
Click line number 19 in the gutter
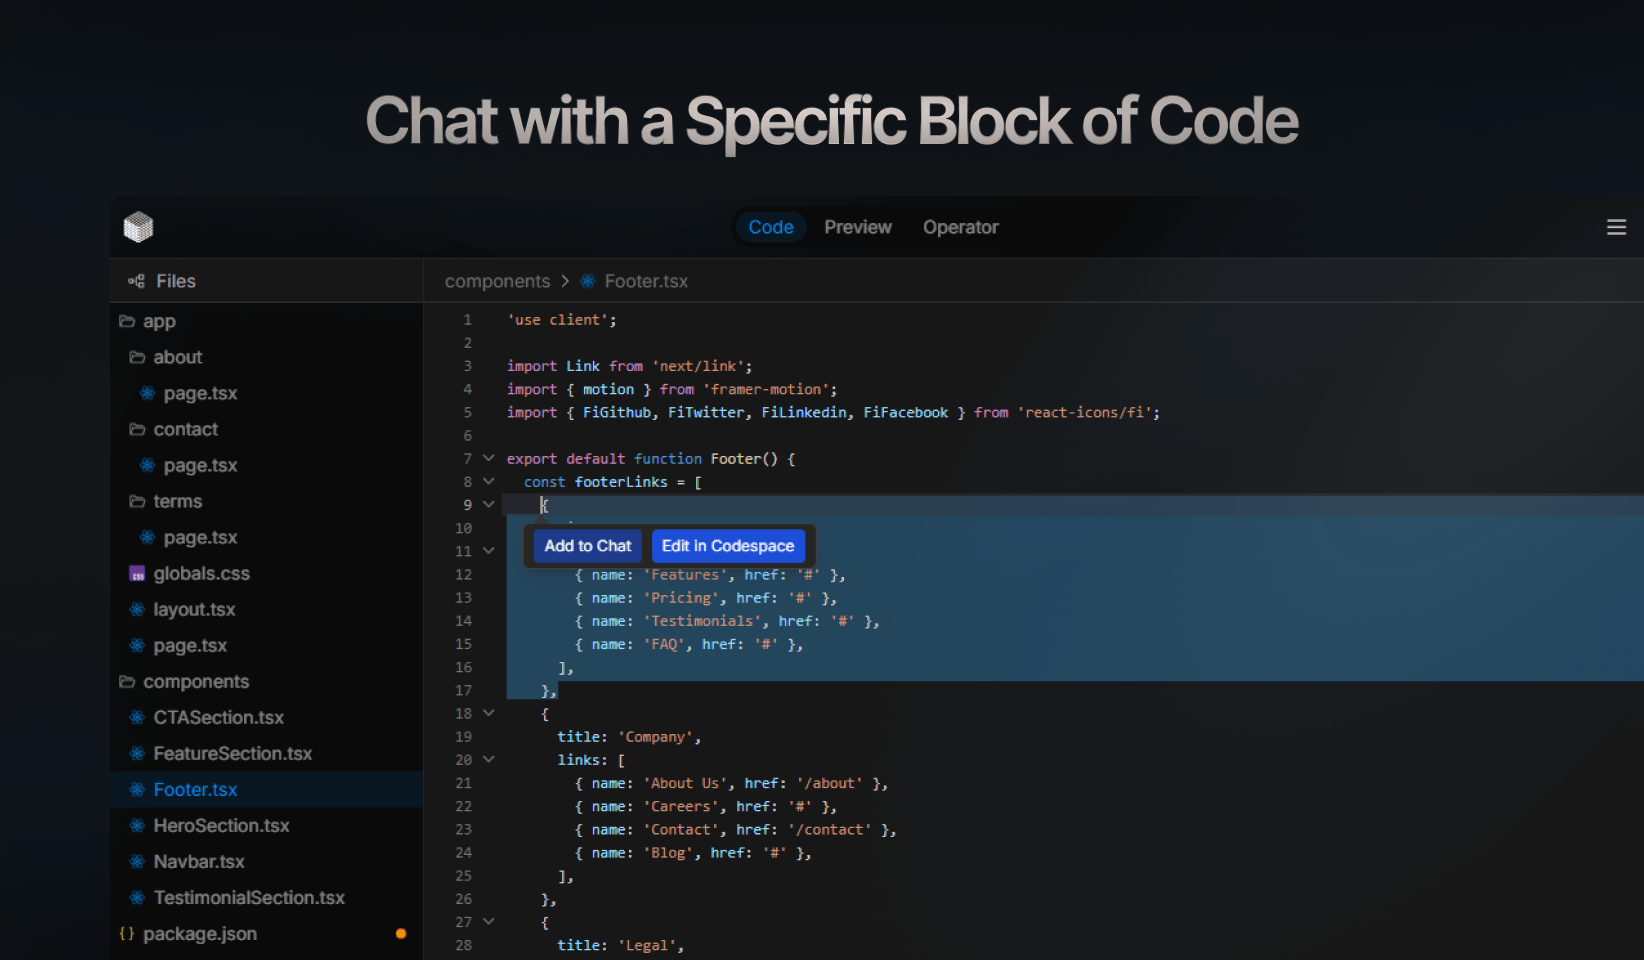click(463, 736)
